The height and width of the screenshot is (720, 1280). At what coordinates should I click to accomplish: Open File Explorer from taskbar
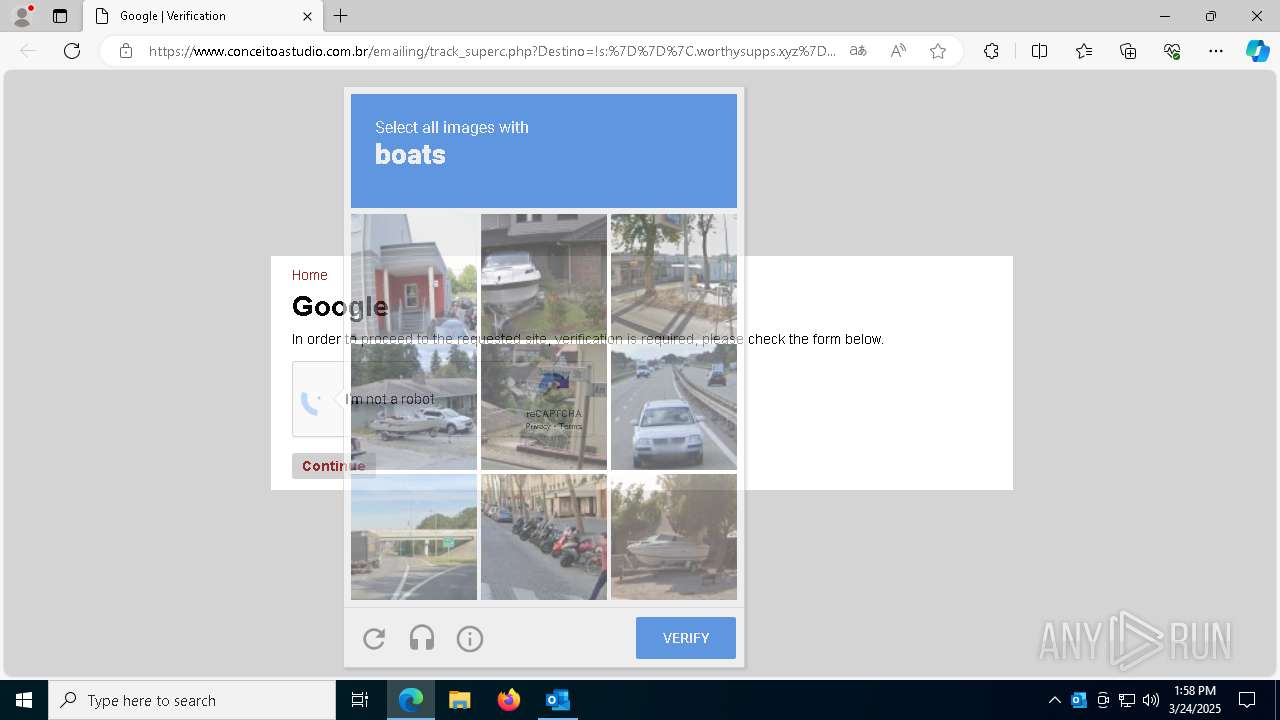459,700
